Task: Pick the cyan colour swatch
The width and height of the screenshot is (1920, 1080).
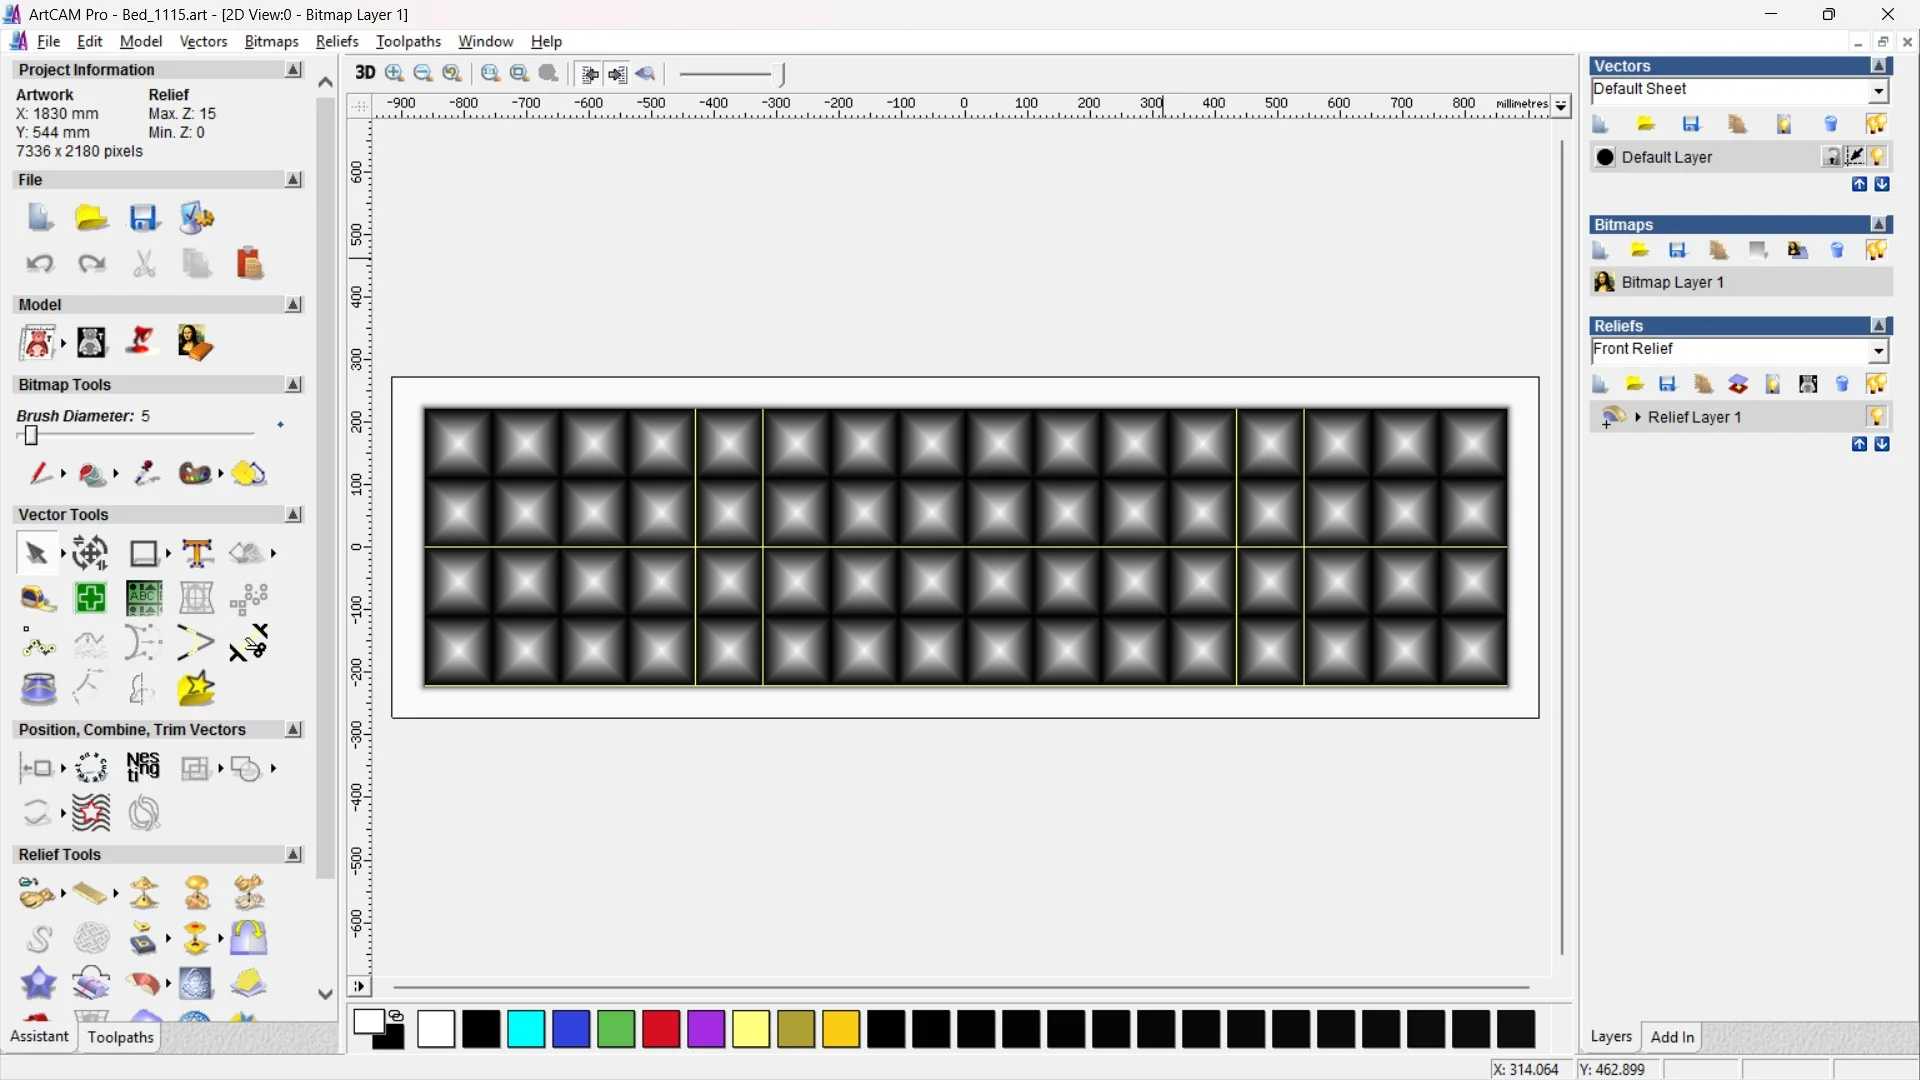Action: (x=526, y=1029)
